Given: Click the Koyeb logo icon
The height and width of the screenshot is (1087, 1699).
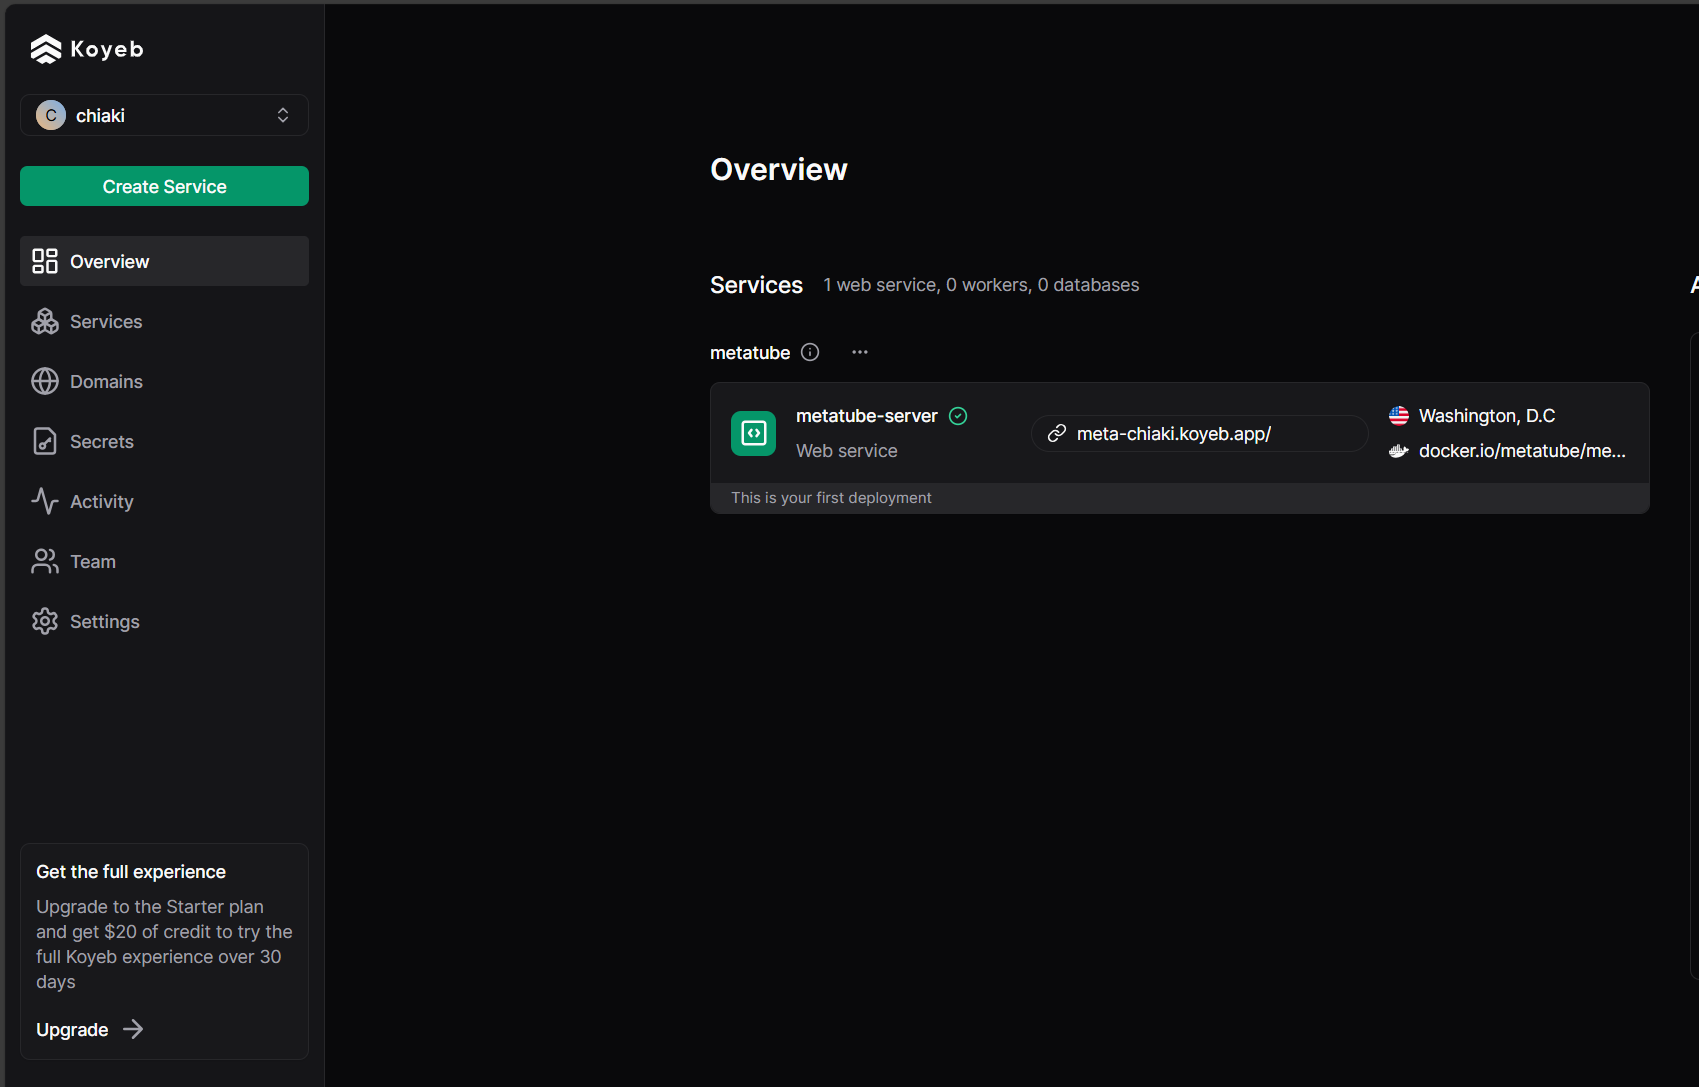Looking at the screenshot, I should tap(46, 49).
